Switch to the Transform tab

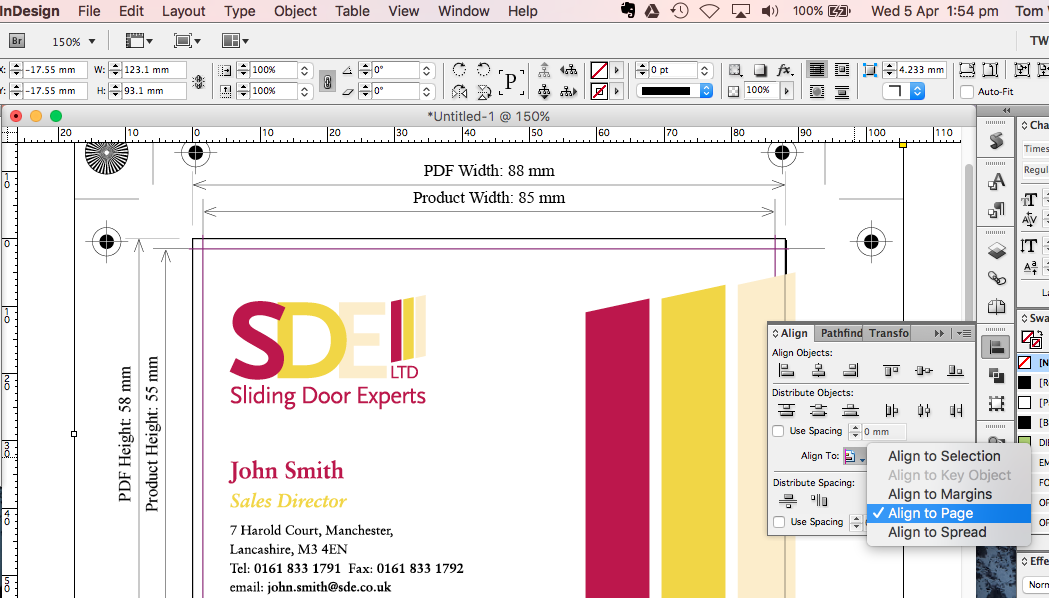pyautogui.click(x=888, y=333)
